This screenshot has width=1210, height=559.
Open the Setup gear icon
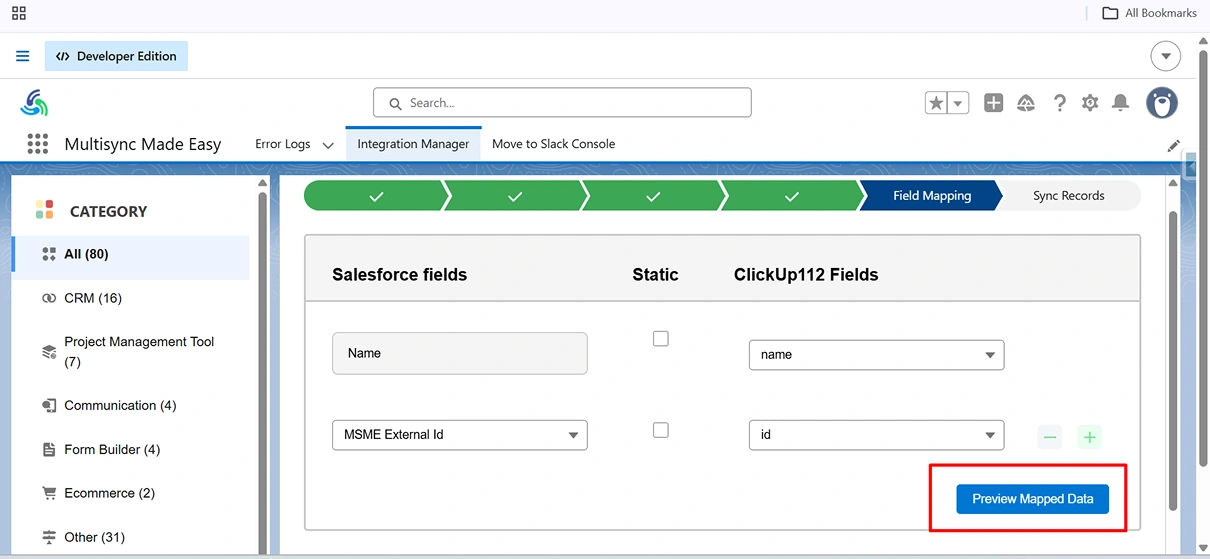click(1090, 103)
